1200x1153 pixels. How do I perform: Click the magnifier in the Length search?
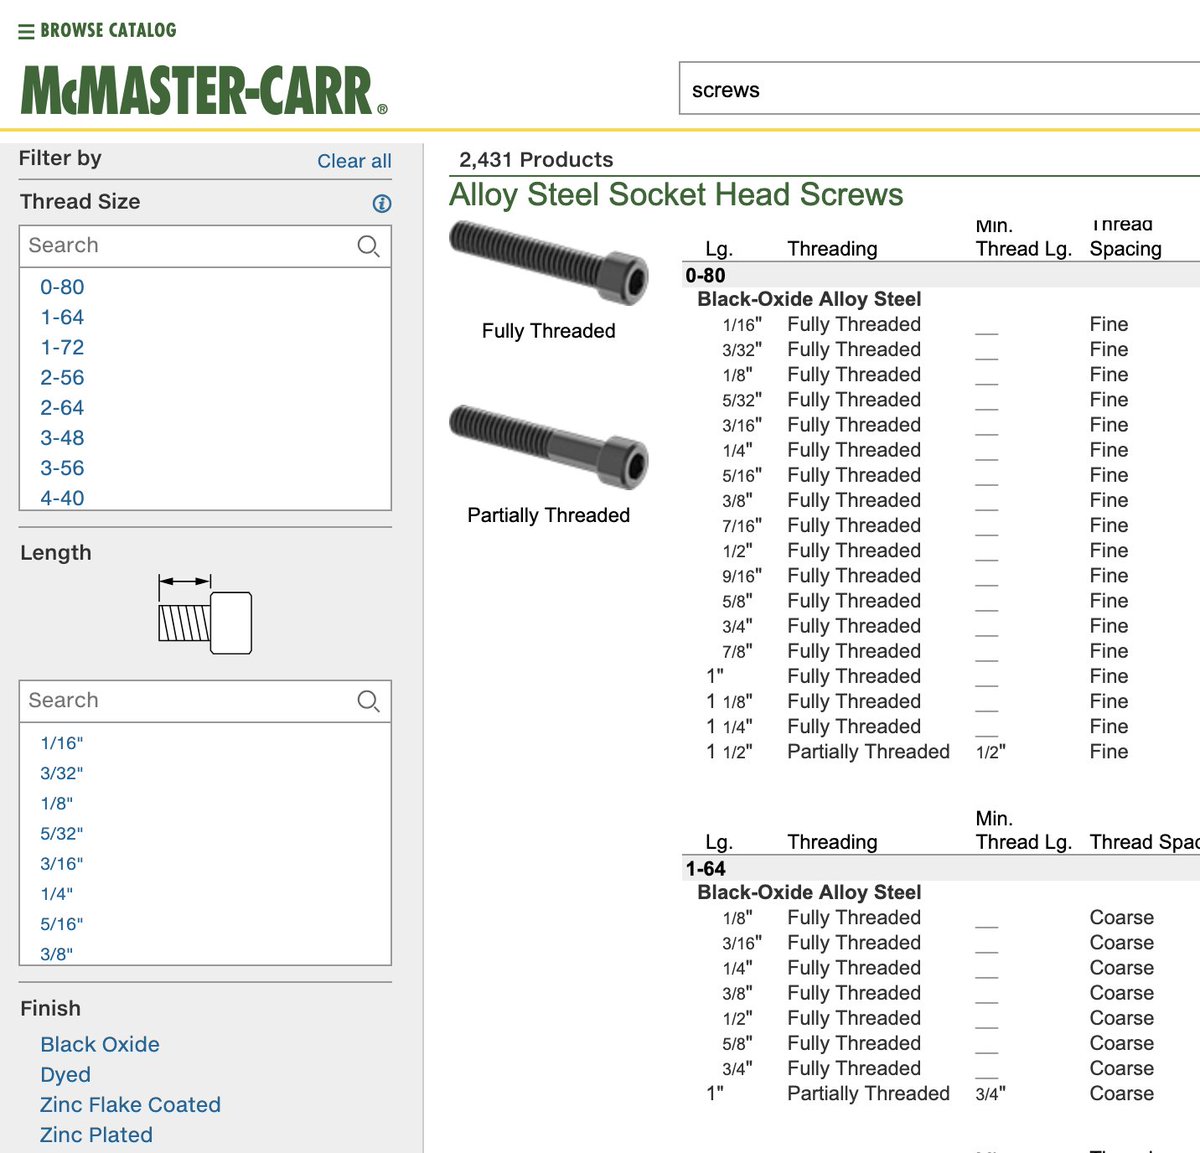[x=368, y=701]
